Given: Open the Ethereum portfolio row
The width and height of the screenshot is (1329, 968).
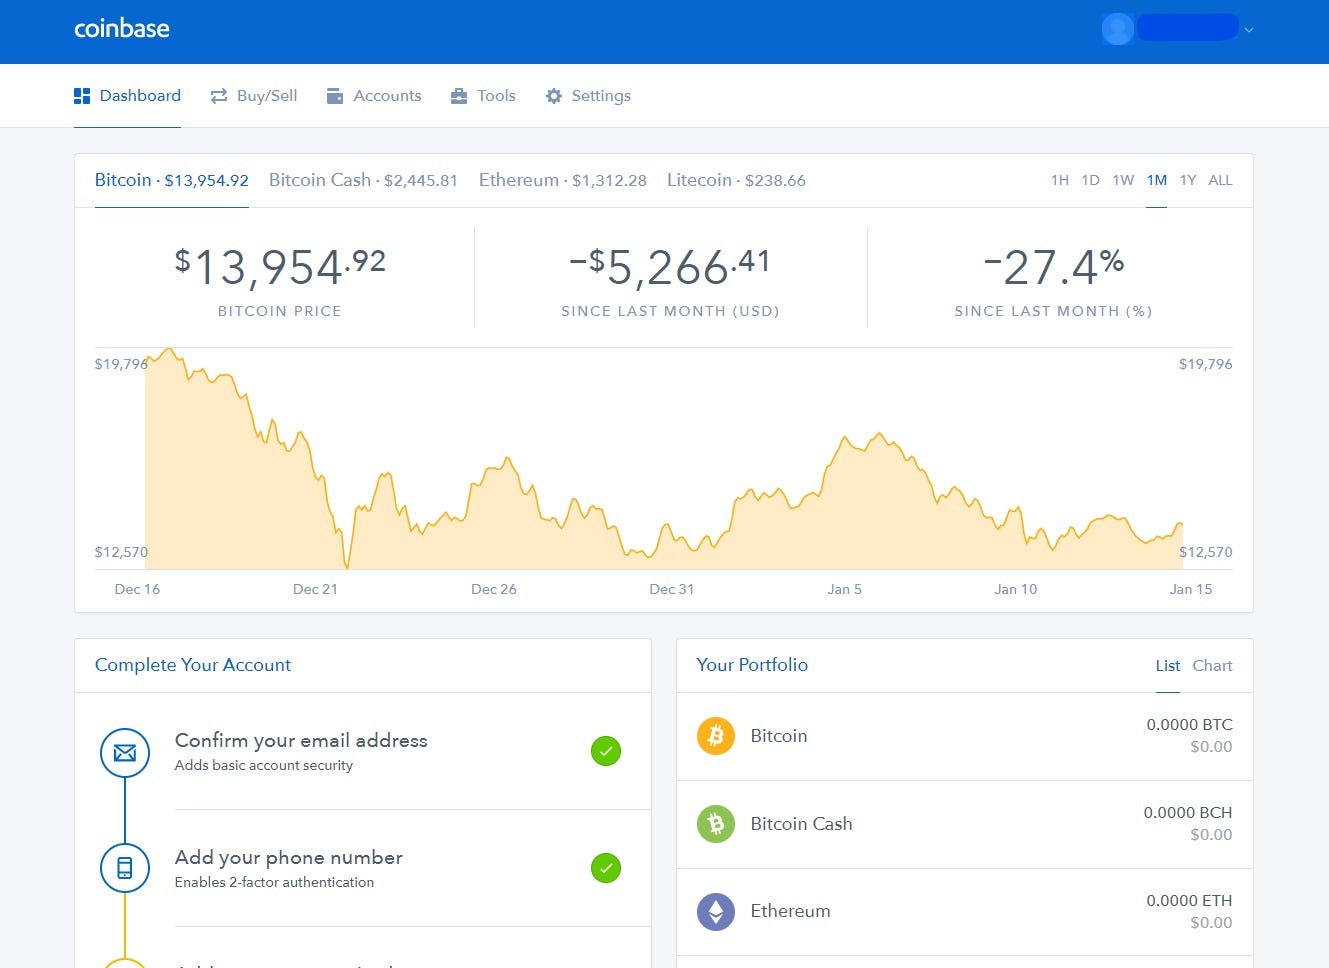Looking at the screenshot, I should point(965,912).
